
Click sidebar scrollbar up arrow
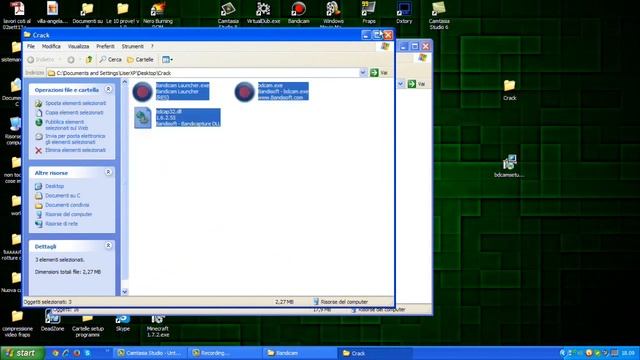click(124, 82)
